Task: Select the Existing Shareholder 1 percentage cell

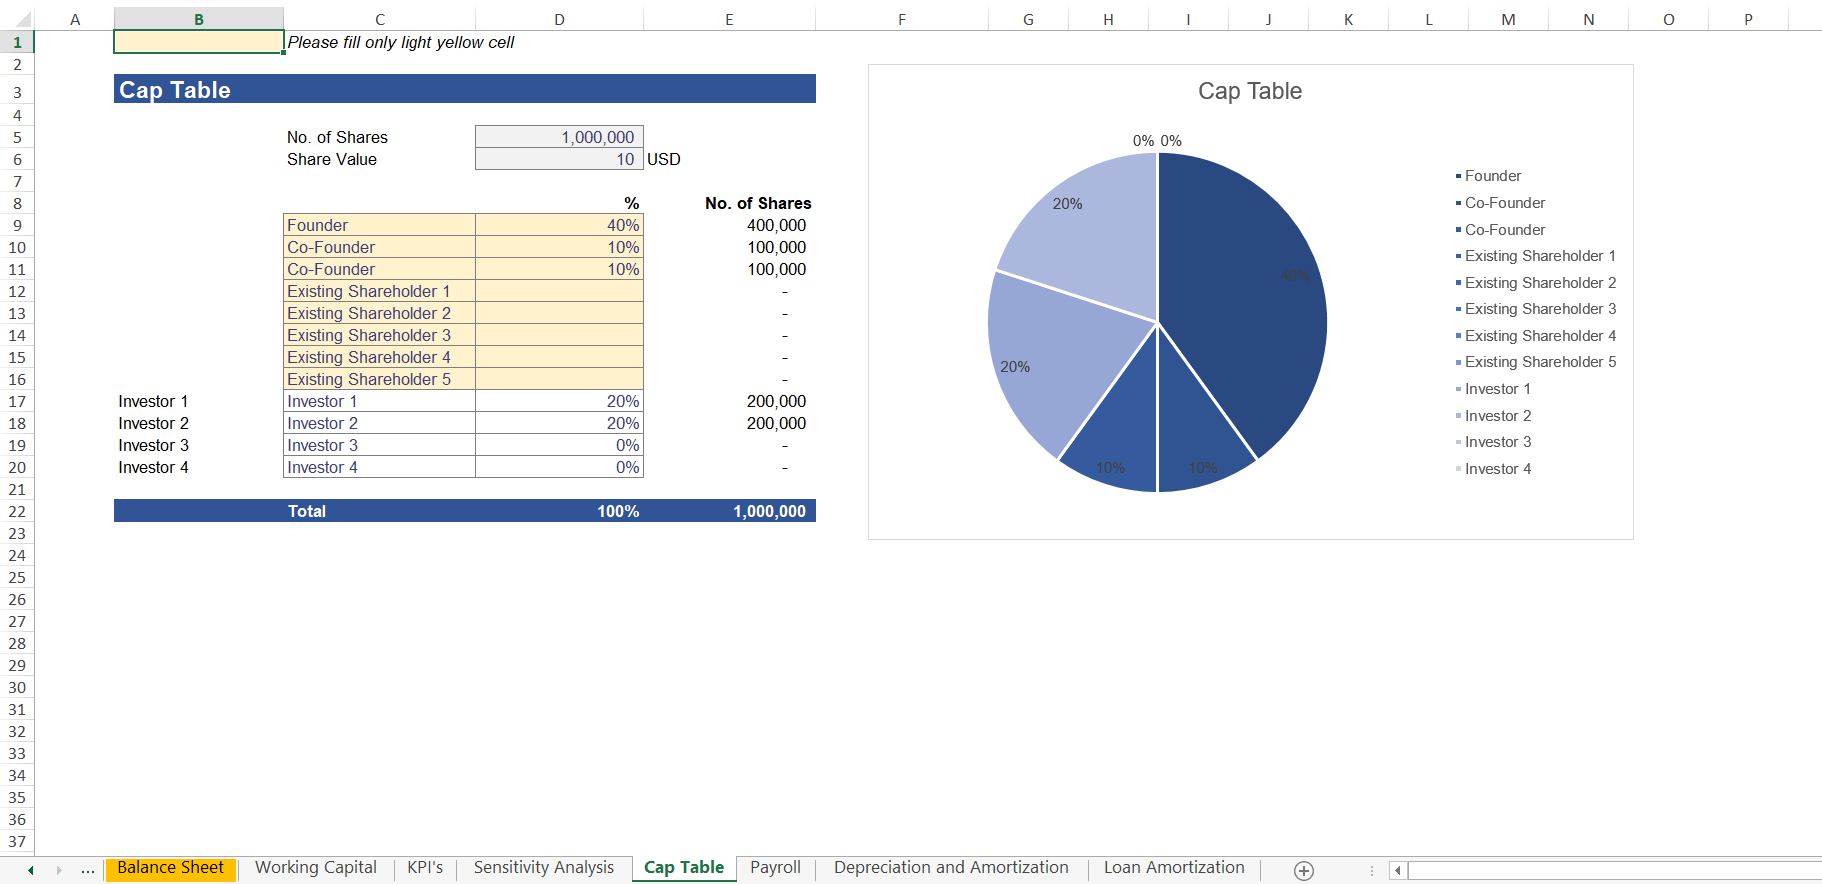Action: [x=559, y=291]
